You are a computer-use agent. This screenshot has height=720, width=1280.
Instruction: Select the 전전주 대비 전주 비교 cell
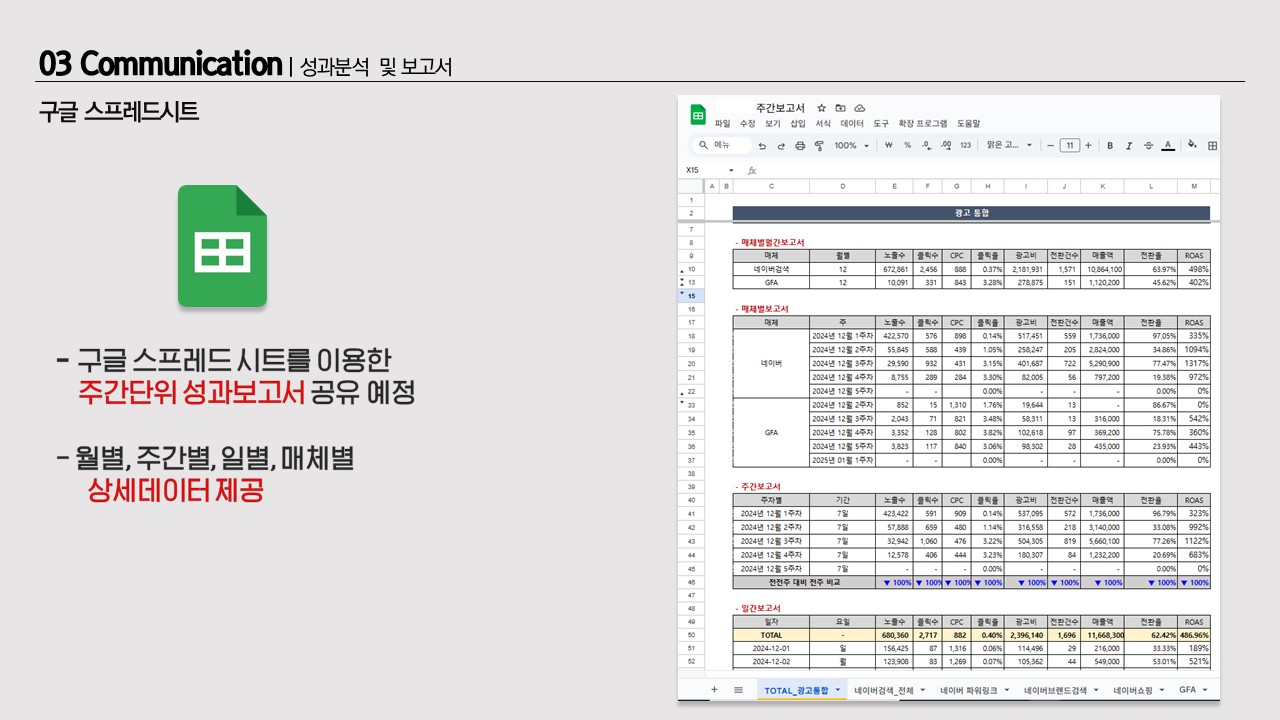pos(804,582)
